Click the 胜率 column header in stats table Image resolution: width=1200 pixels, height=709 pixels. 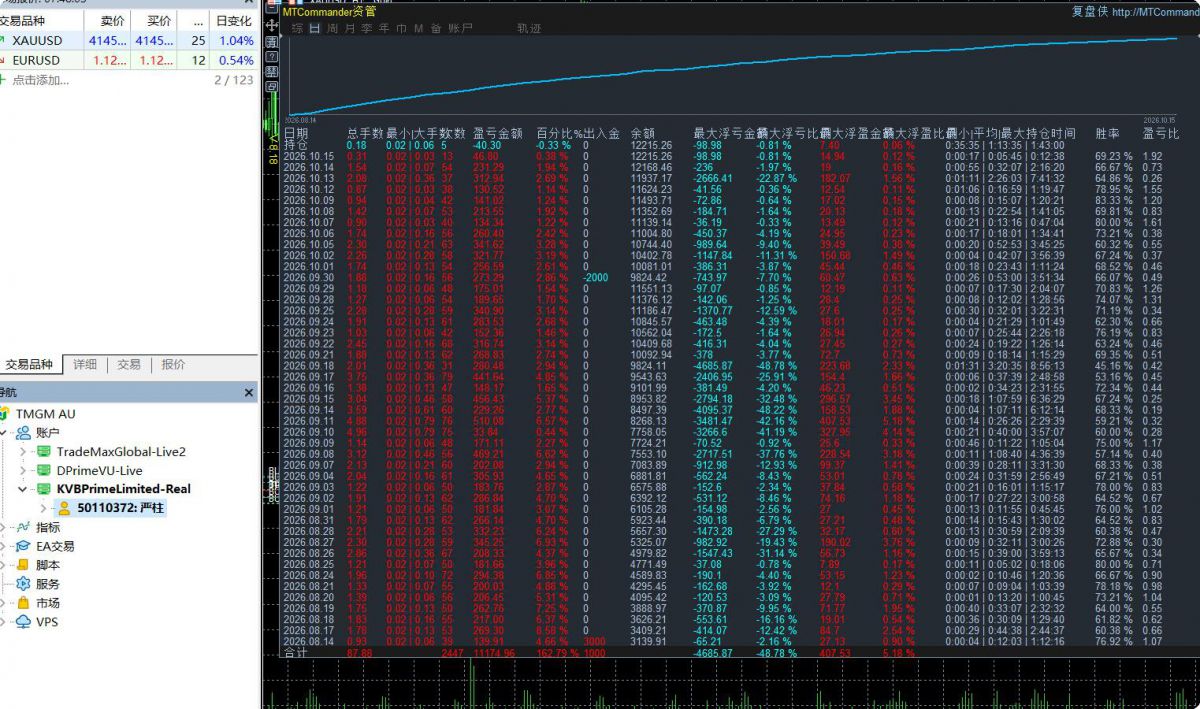tap(1107, 133)
